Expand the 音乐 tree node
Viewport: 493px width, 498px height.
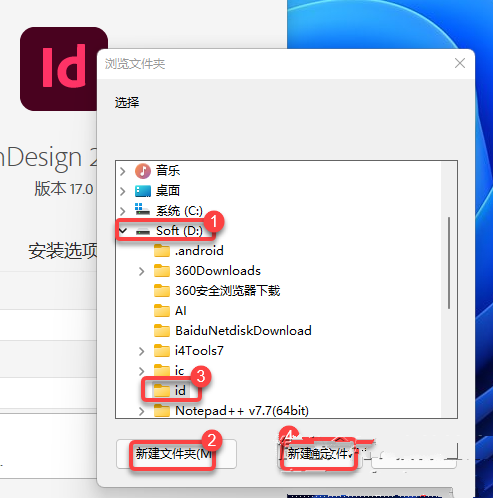tap(123, 171)
